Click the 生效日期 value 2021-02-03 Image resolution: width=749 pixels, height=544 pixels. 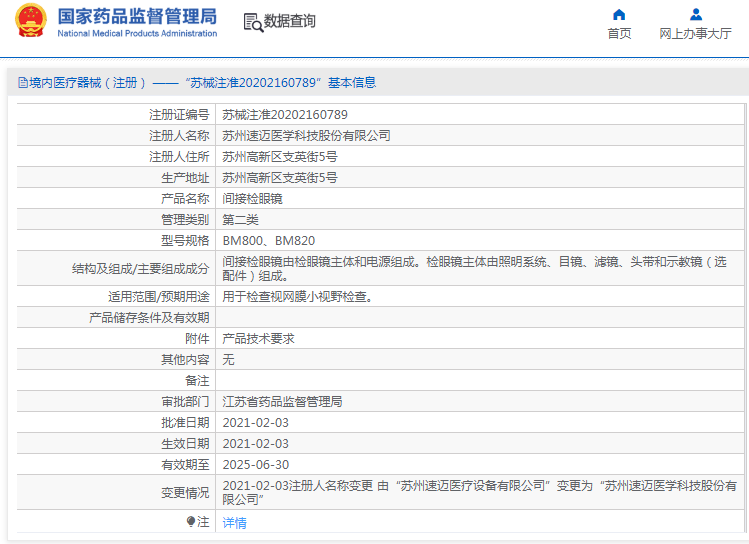(256, 444)
